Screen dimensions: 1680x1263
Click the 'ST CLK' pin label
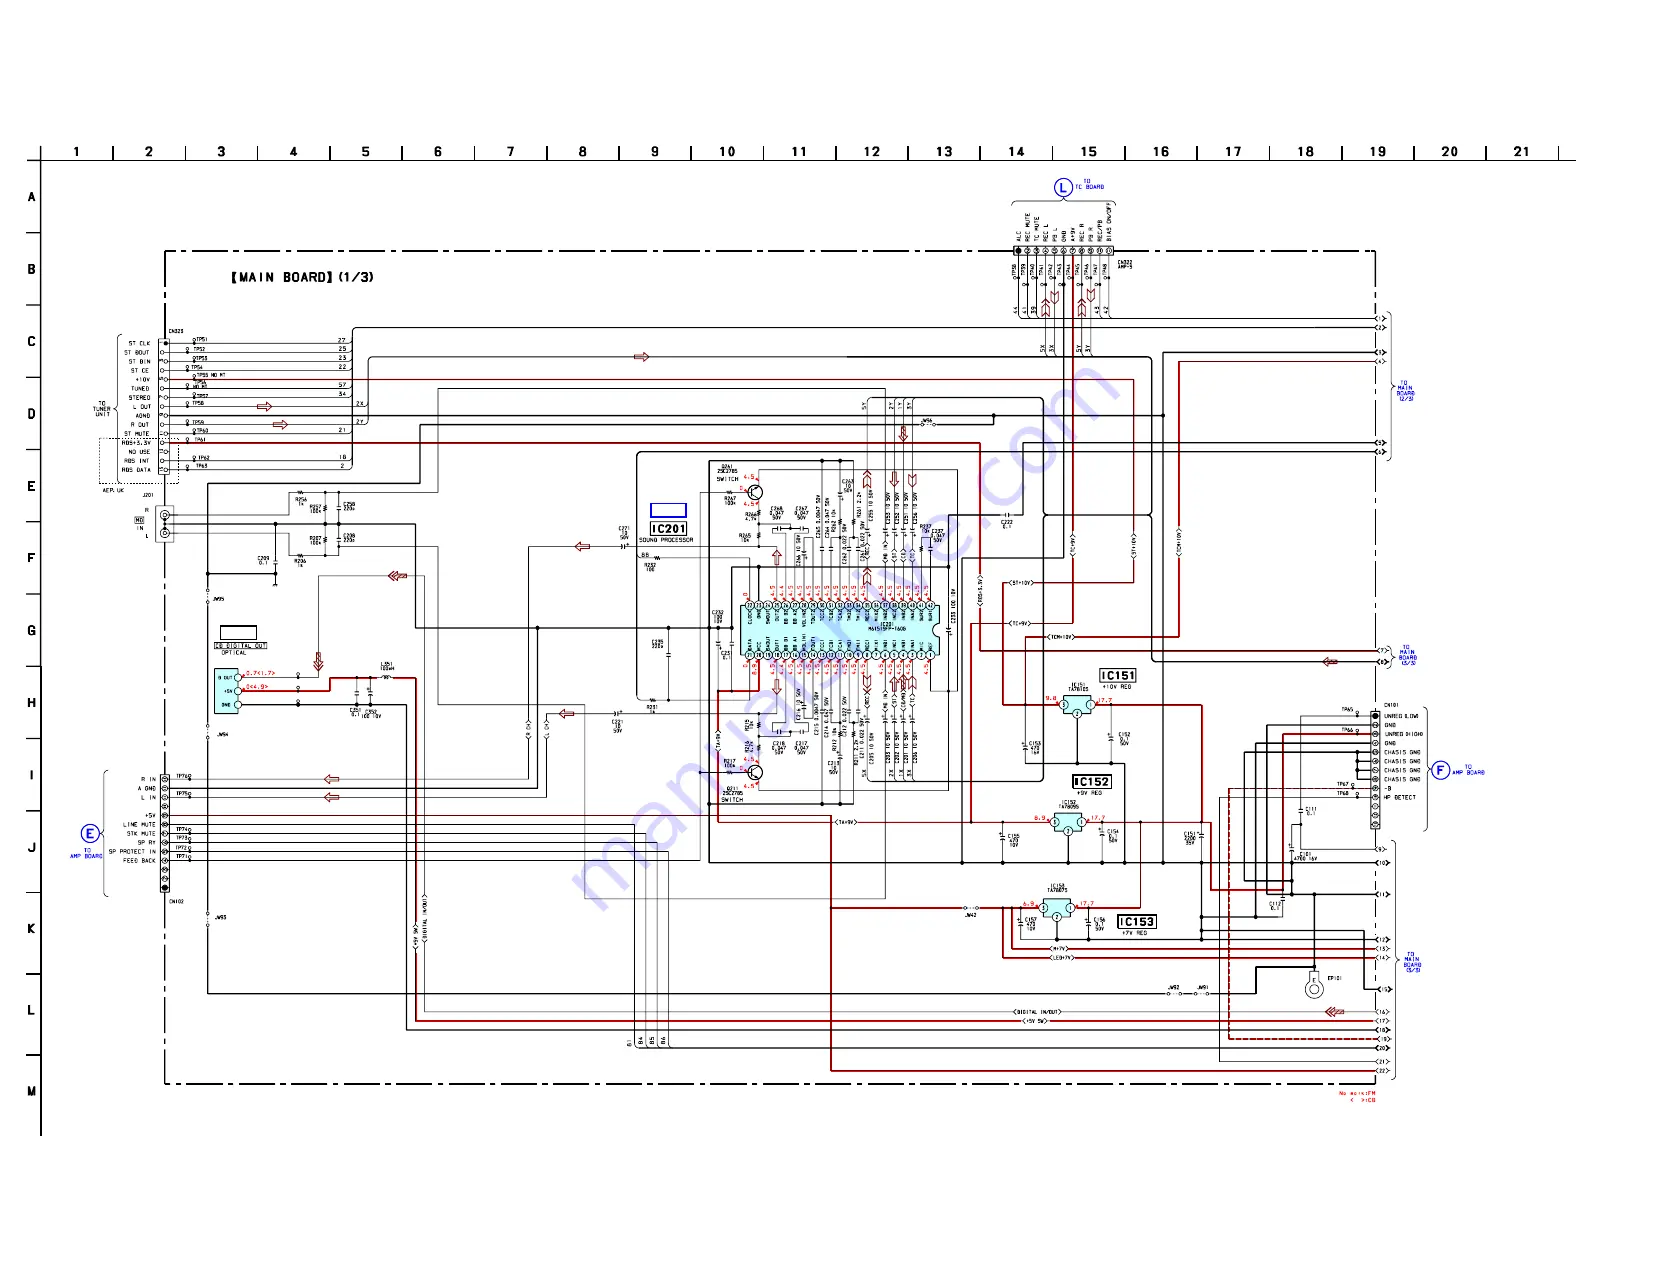coord(139,344)
